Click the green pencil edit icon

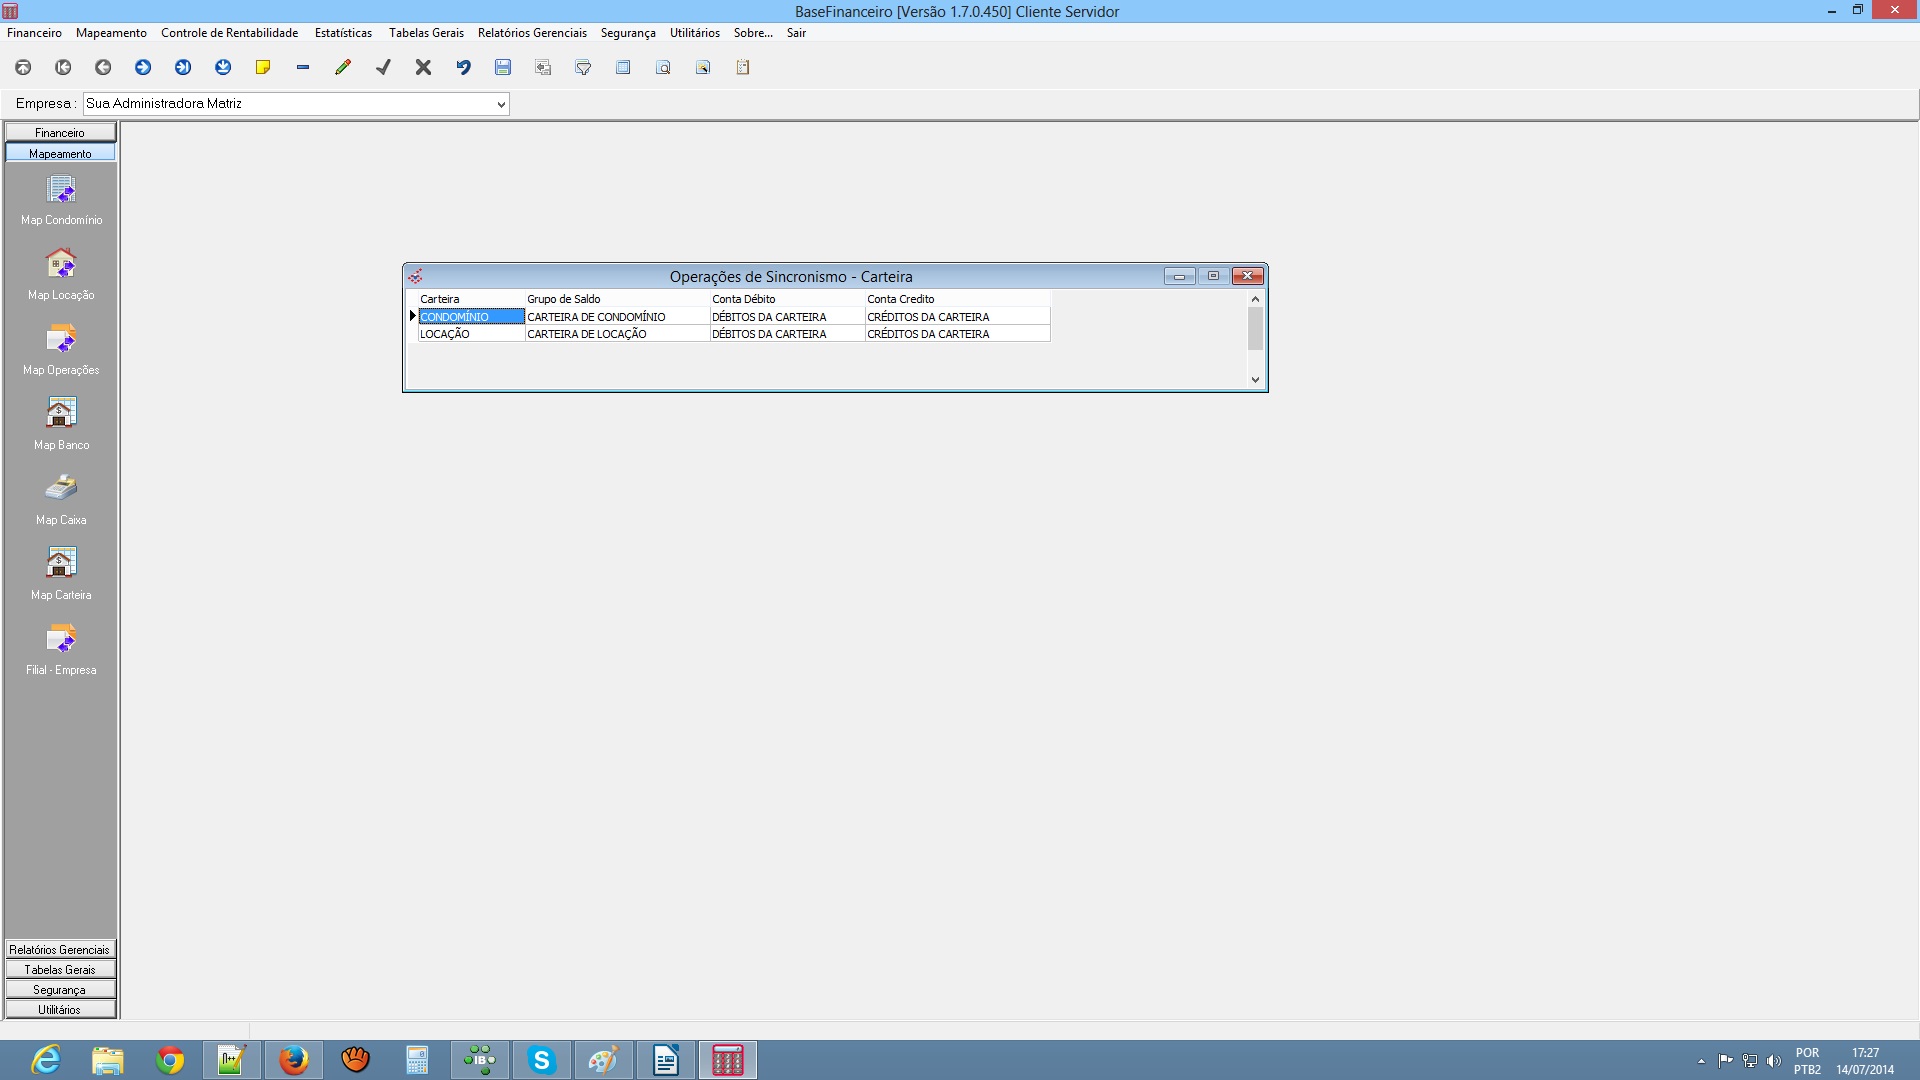pyautogui.click(x=343, y=67)
